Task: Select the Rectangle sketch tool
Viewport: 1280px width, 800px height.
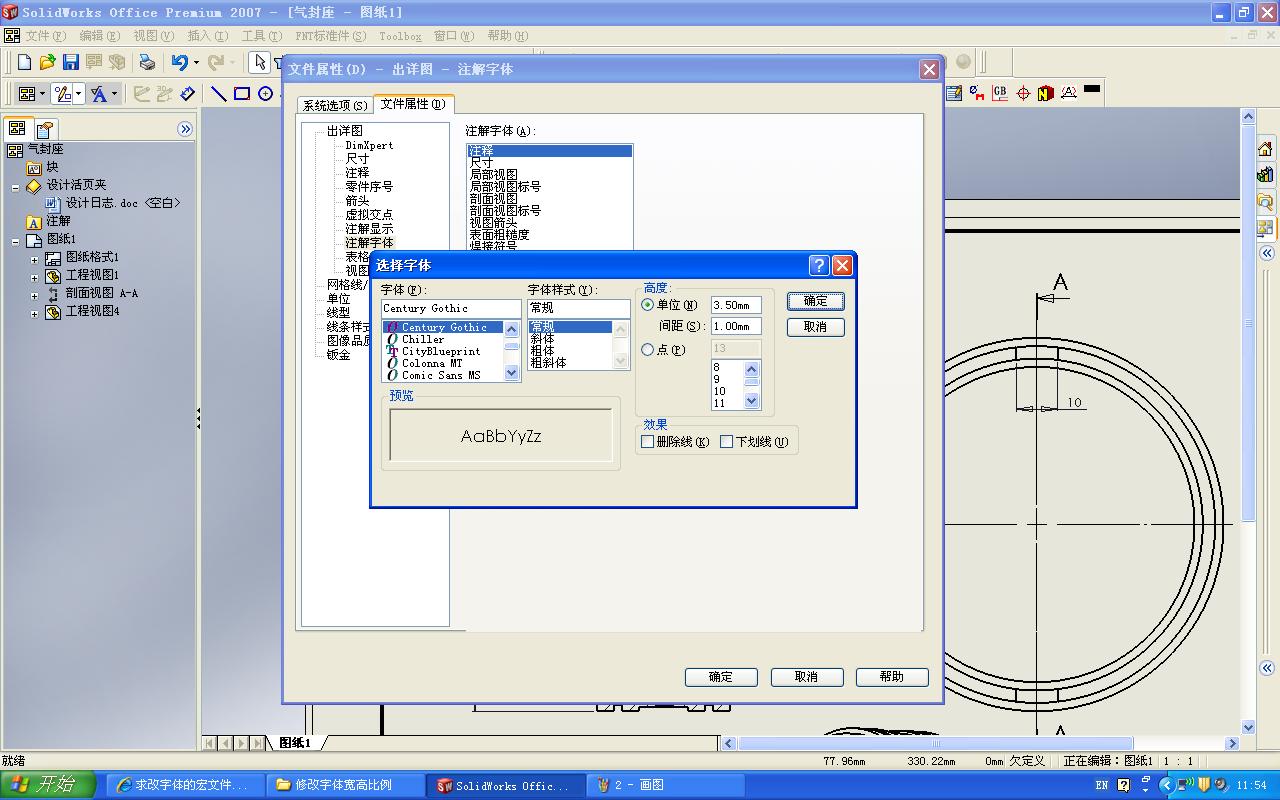Action: (242, 94)
